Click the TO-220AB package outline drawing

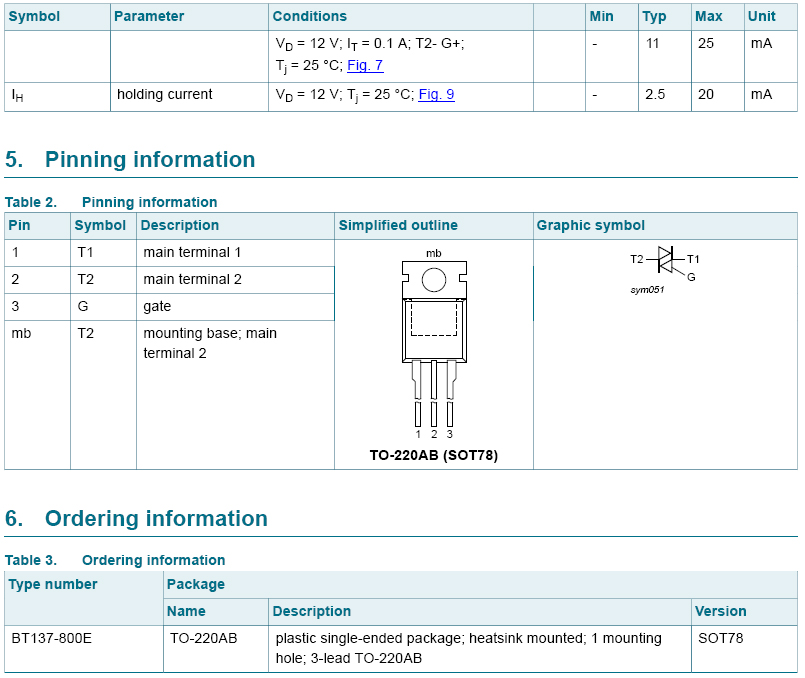point(433,330)
